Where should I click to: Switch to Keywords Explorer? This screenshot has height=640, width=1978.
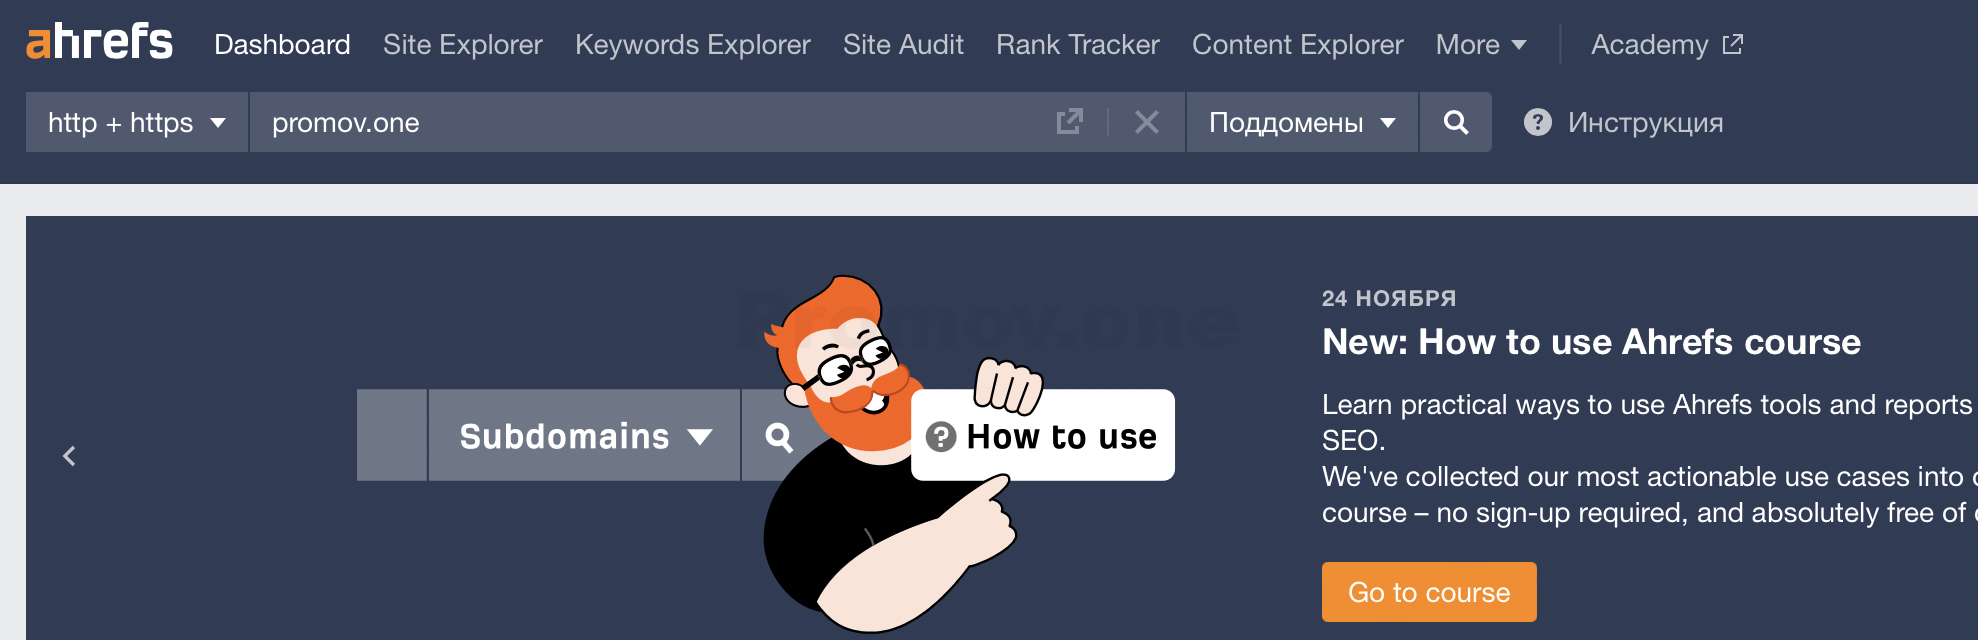[692, 45]
